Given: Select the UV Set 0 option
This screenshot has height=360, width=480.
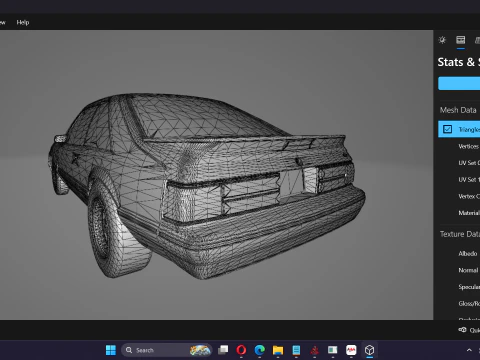Looking at the screenshot, I should point(469,163).
